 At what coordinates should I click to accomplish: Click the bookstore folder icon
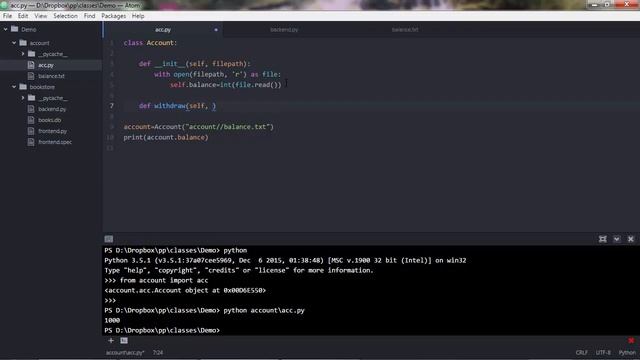tap(23, 87)
